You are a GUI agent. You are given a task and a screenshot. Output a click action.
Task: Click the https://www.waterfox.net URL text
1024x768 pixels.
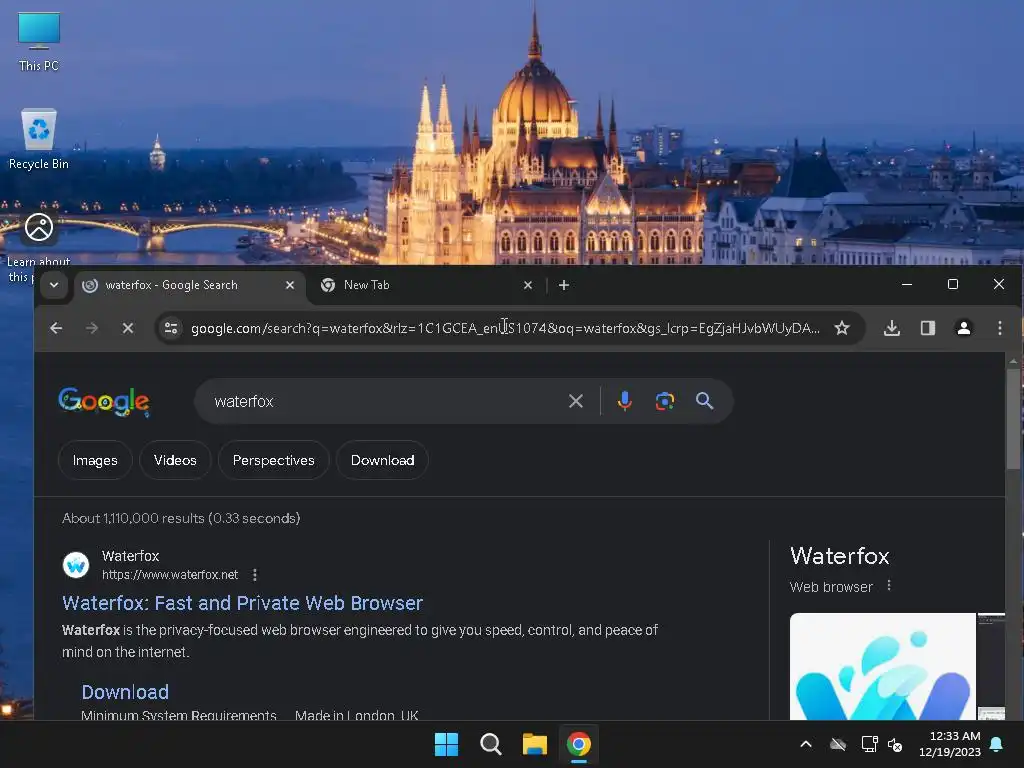170,575
